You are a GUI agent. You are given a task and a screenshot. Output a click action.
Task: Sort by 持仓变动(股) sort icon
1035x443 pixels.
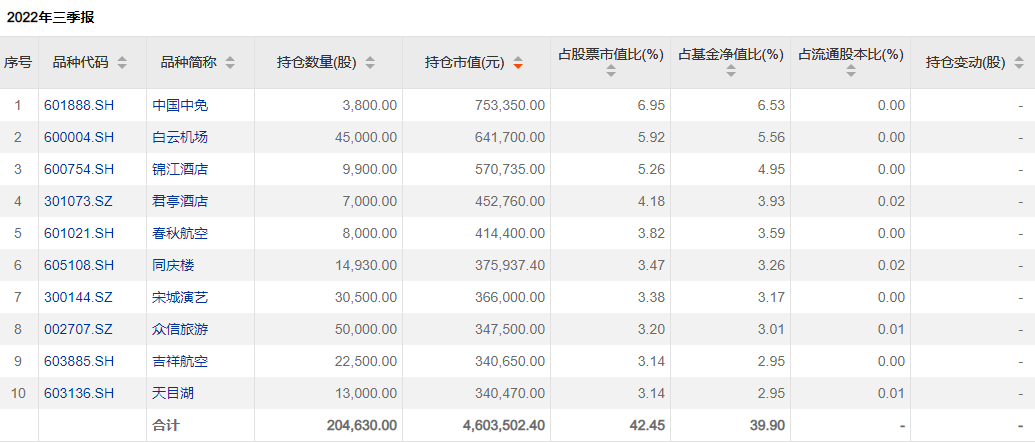[x=1017, y=63]
